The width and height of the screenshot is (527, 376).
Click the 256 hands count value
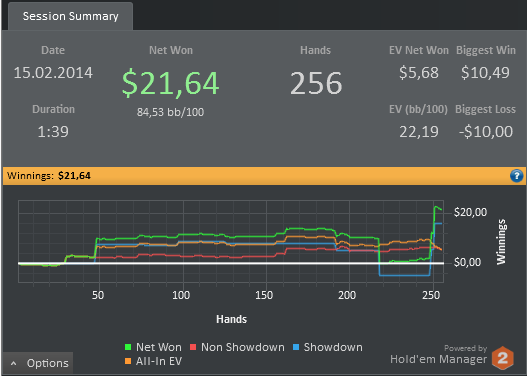pyautogui.click(x=316, y=83)
